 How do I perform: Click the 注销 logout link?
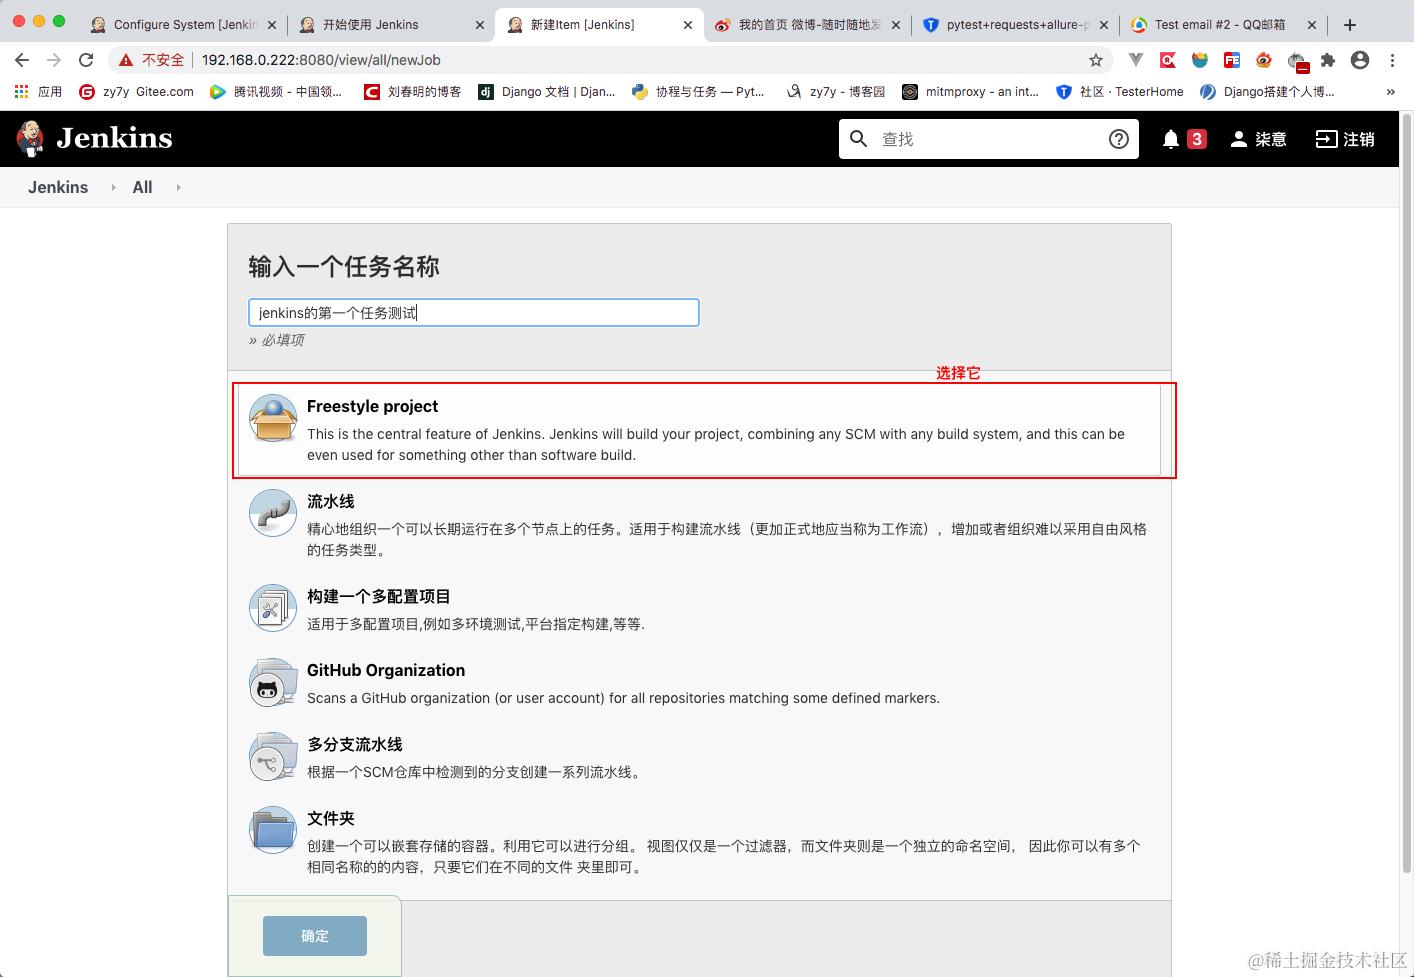[x=1345, y=139]
